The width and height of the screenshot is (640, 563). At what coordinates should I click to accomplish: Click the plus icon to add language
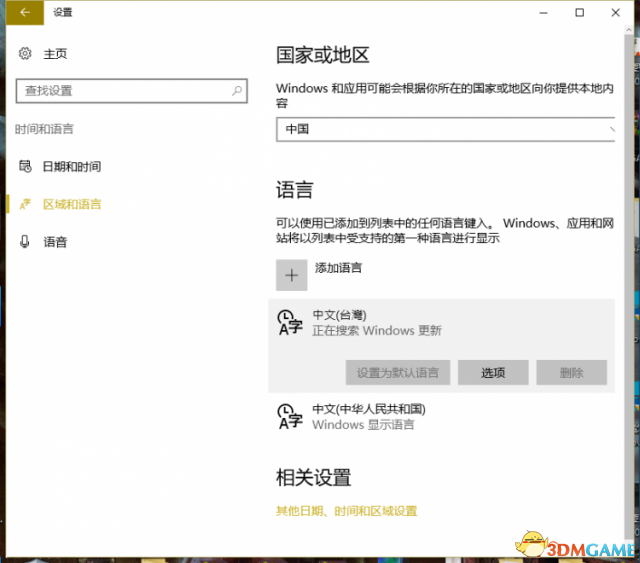291,275
